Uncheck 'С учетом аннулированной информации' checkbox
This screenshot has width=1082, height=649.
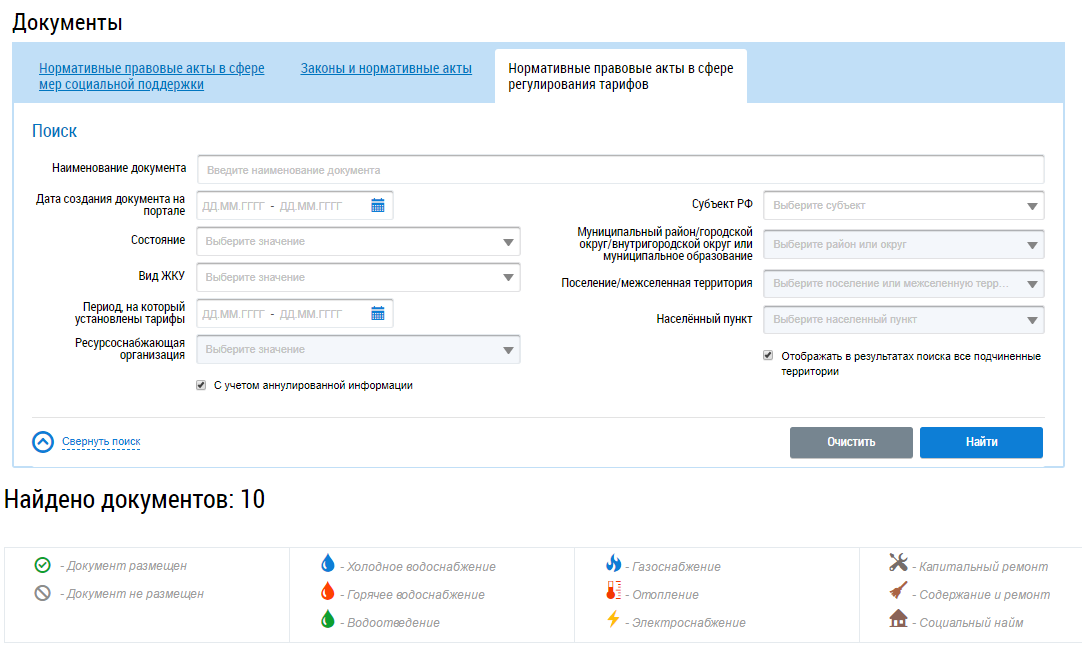click(x=201, y=385)
